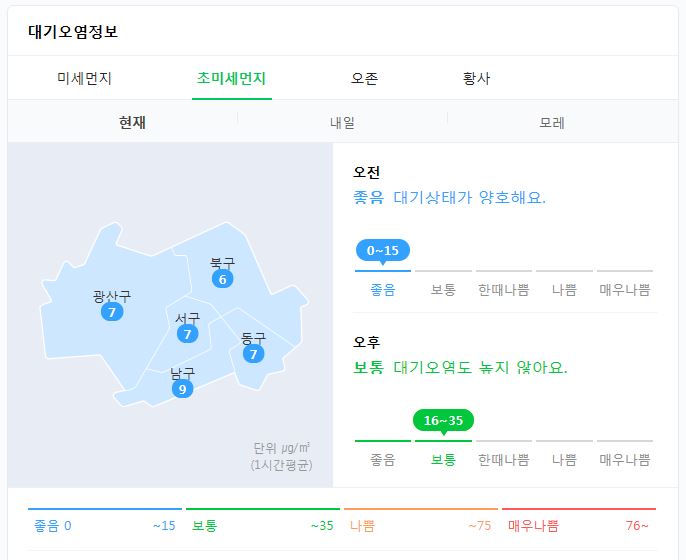This screenshot has height=560, width=686.
Task: Click the 좋음 0~15 legend item
Action: pos(105,521)
